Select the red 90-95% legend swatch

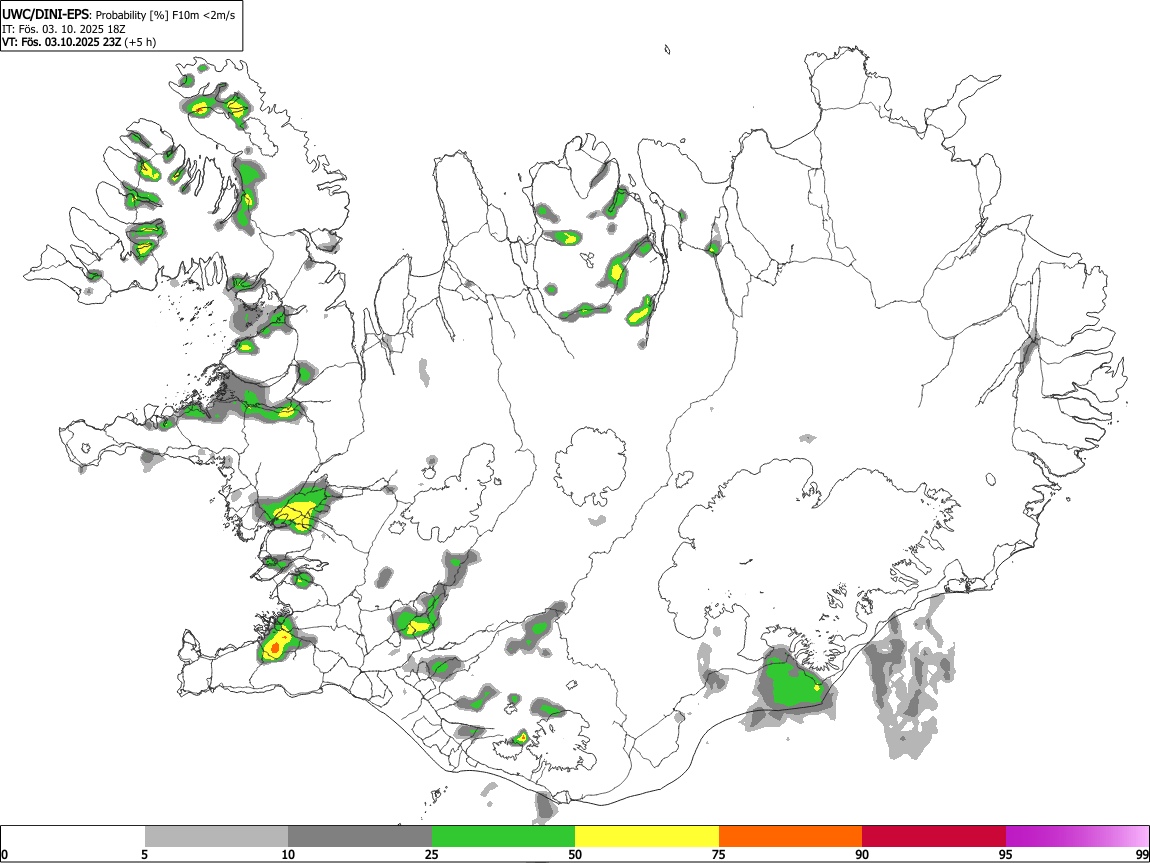pyautogui.click(x=934, y=837)
